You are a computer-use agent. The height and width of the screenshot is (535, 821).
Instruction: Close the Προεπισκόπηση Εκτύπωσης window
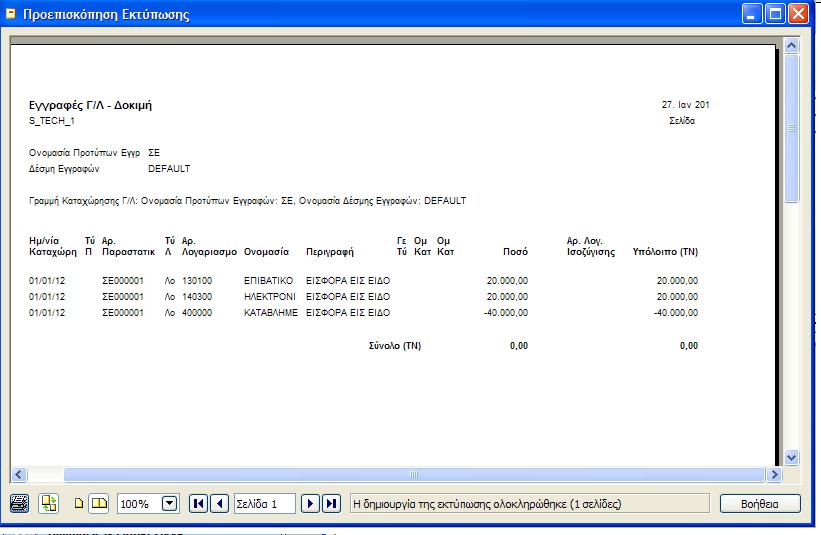tap(798, 14)
